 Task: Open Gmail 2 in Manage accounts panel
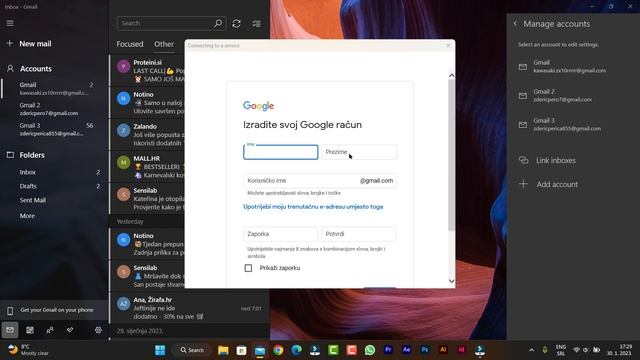(x=573, y=96)
